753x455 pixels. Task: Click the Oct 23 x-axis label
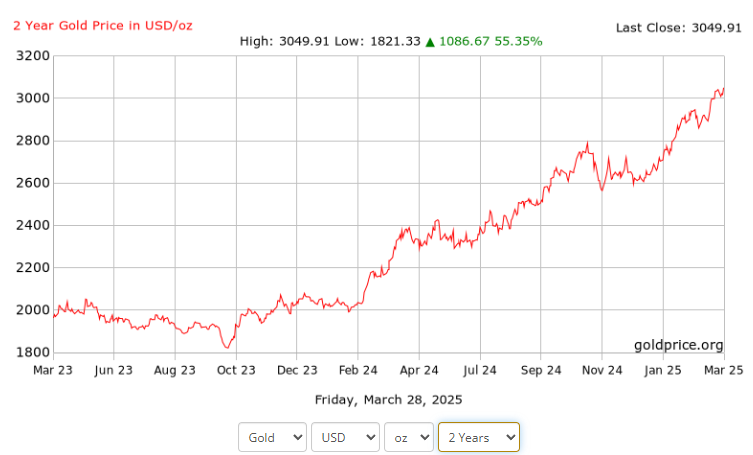(x=236, y=369)
